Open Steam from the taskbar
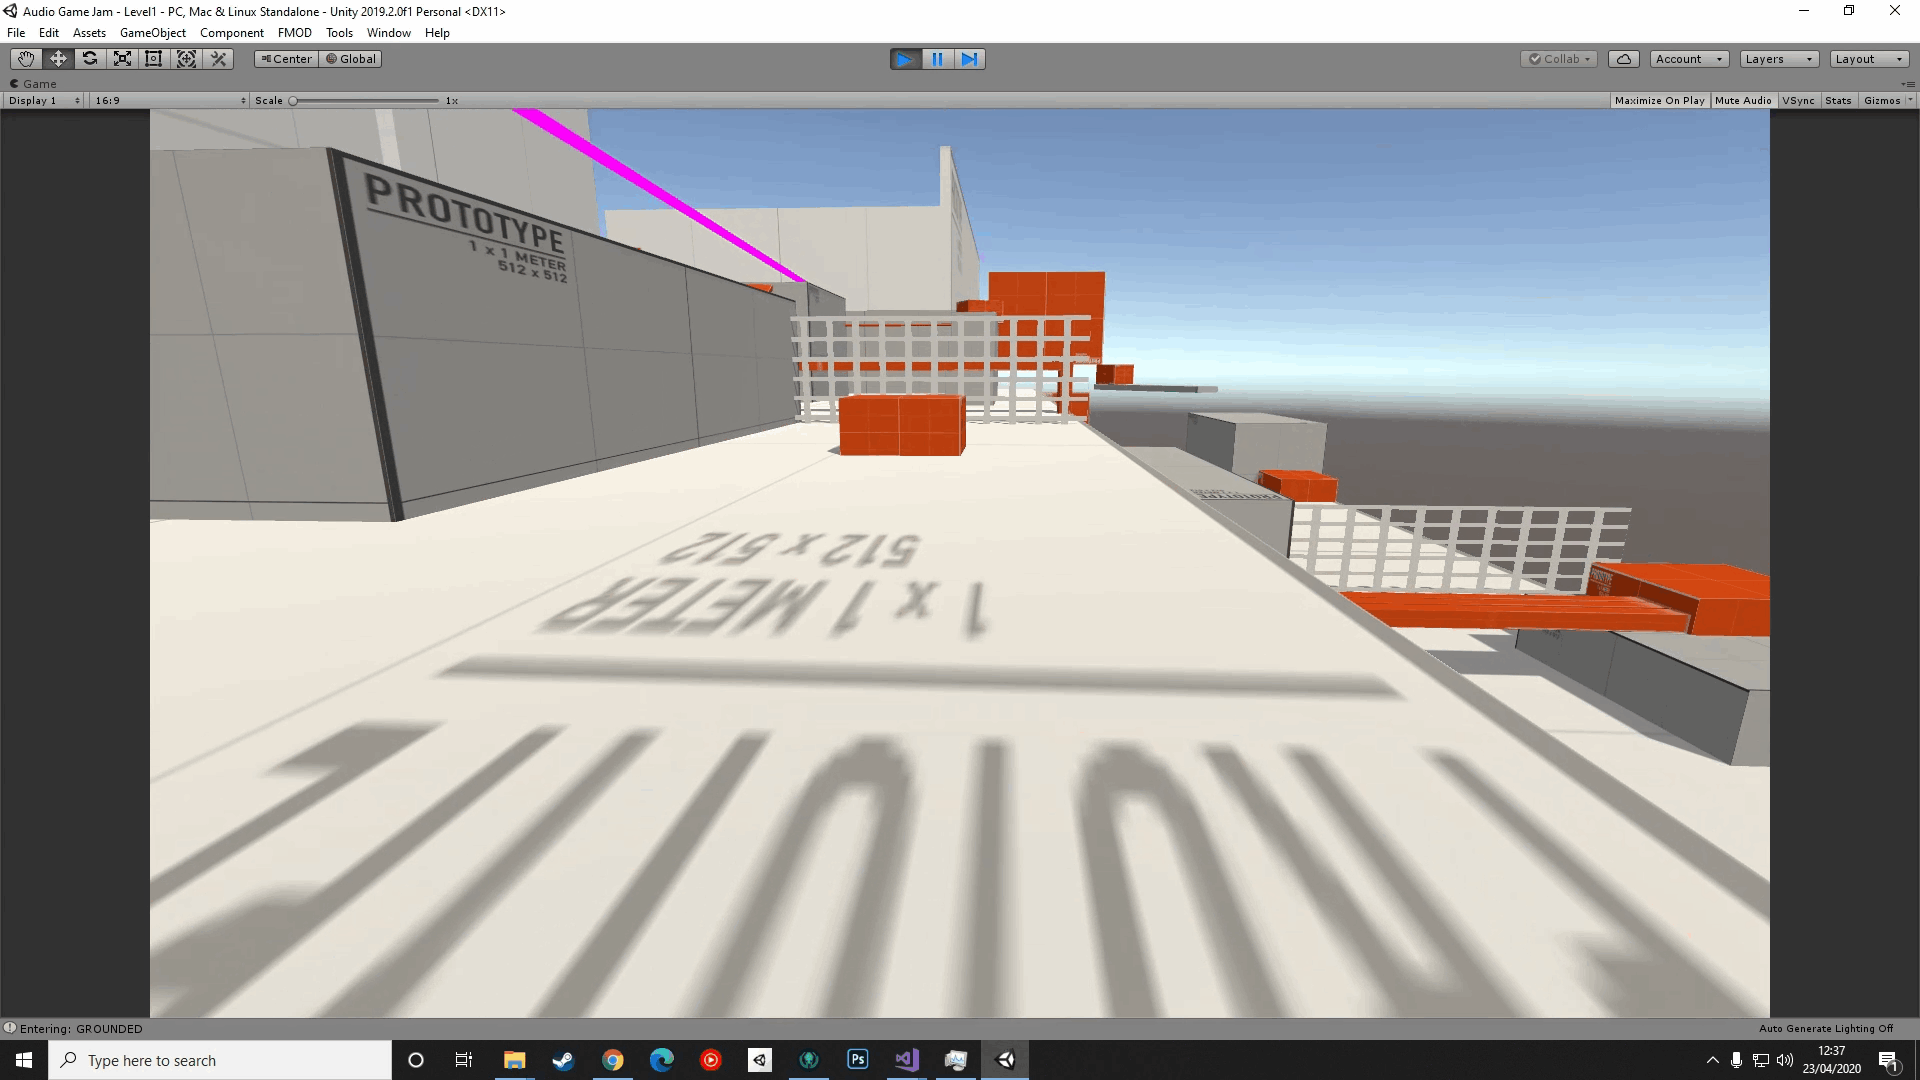 [563, 1060]
